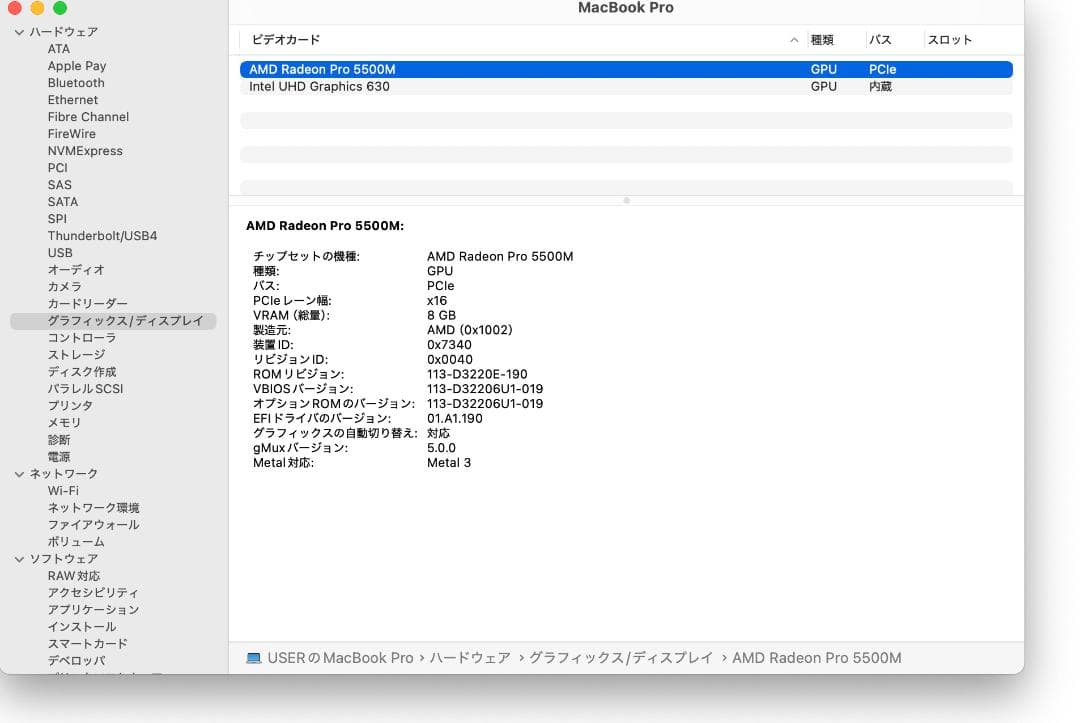The height and width of the screenshot is (723, 1080).
Task: Sort the list by the 種類 column
Action: point(824,40)
